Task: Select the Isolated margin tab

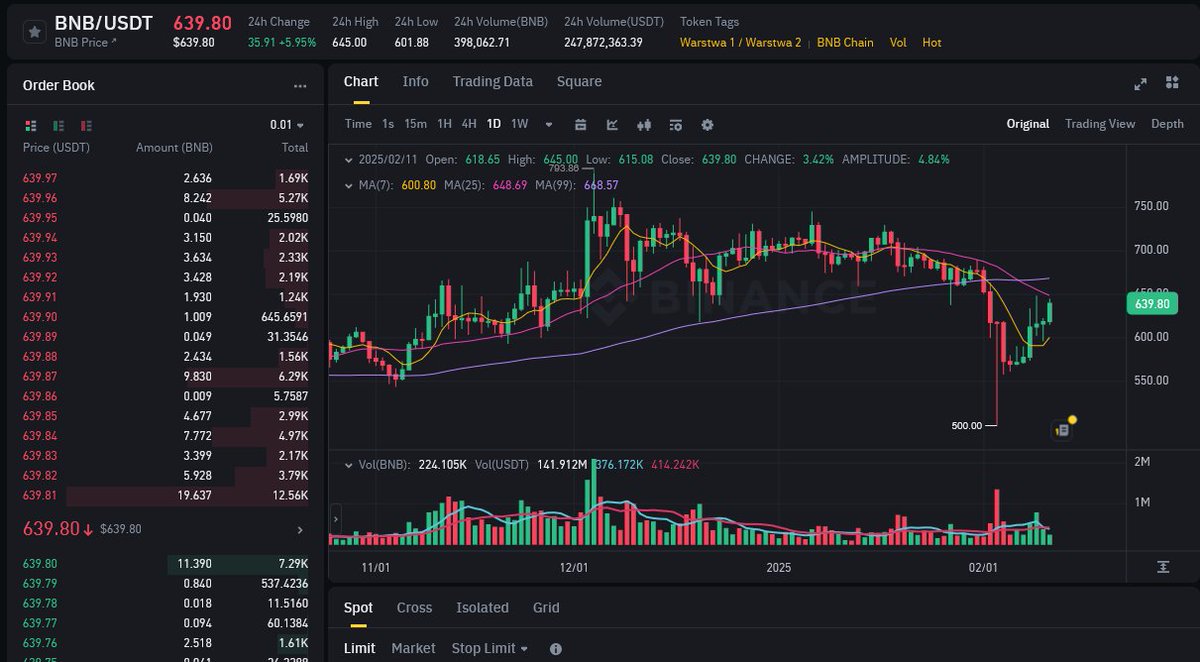Action: (482, 607)
